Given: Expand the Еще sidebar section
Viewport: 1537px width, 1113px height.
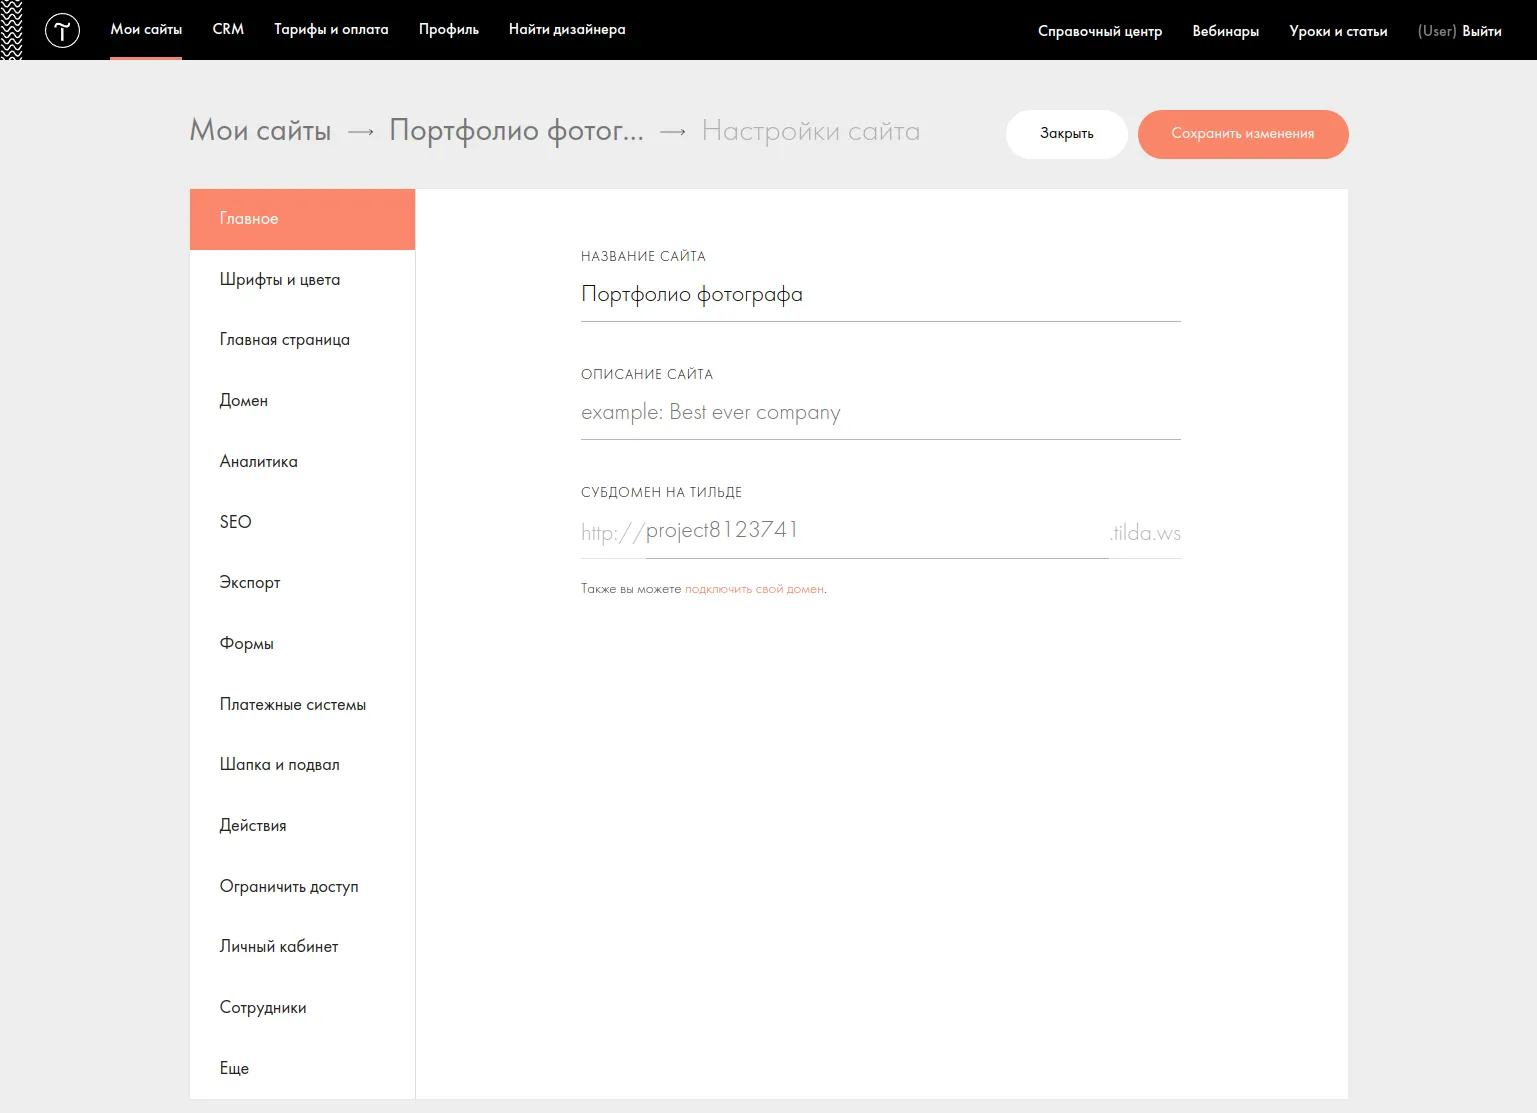Looking at the screenshot, I should click(x=235, y=1069).
